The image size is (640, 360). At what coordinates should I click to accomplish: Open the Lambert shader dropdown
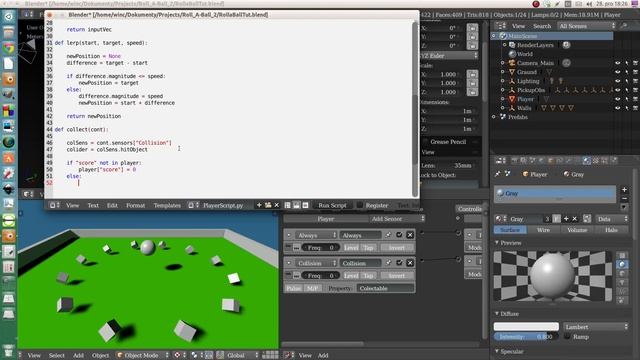pyautogui.click(x=596, y=327)
